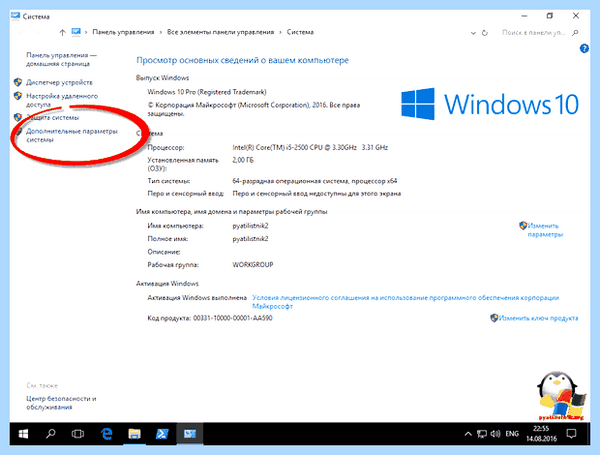Open the Панель управления breadcrumb

tap(123, 32)
